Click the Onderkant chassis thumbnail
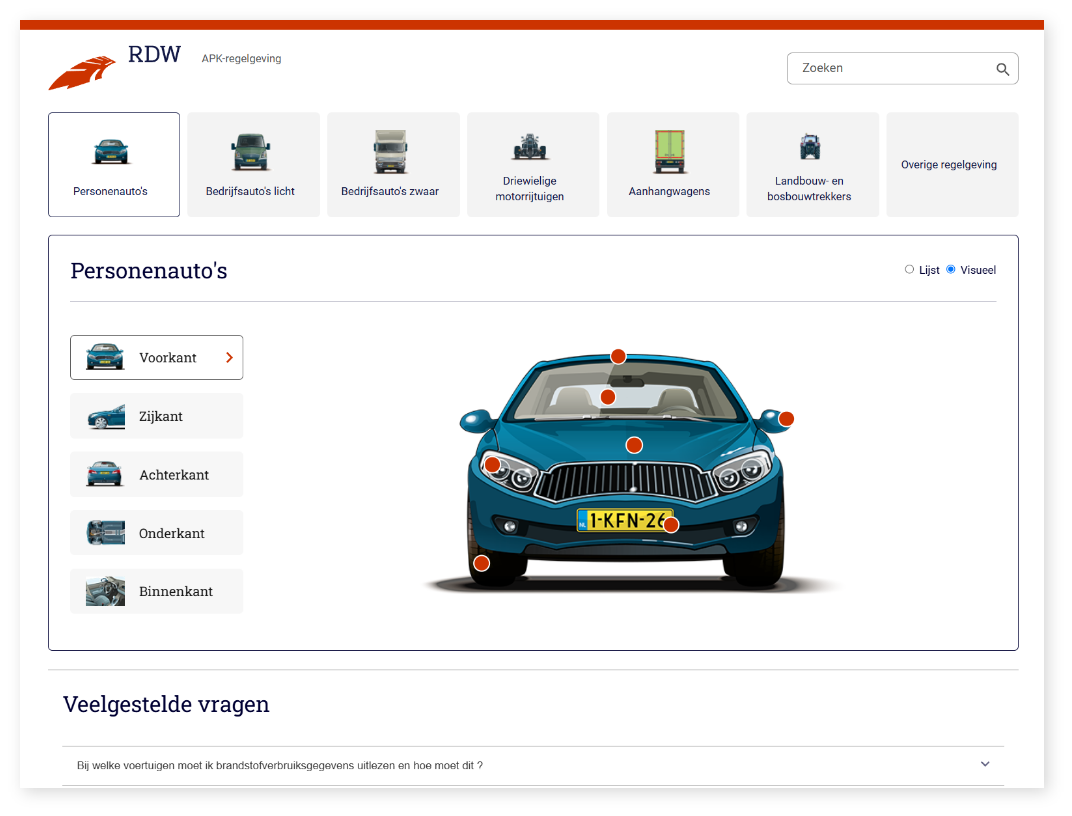The image size is (1072, 816). (105, 532)
